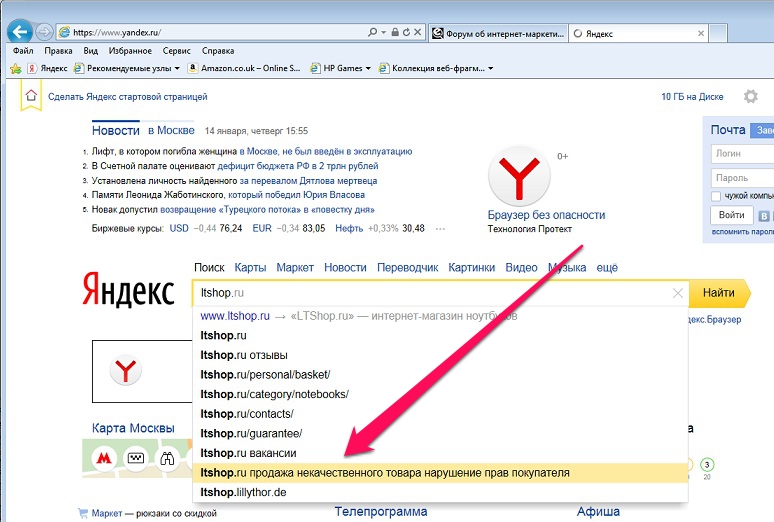Viewport: 774px width, 522px height.
Task: Click Сделать Яндекс стартовой страницей link
Action: point(128,97)
